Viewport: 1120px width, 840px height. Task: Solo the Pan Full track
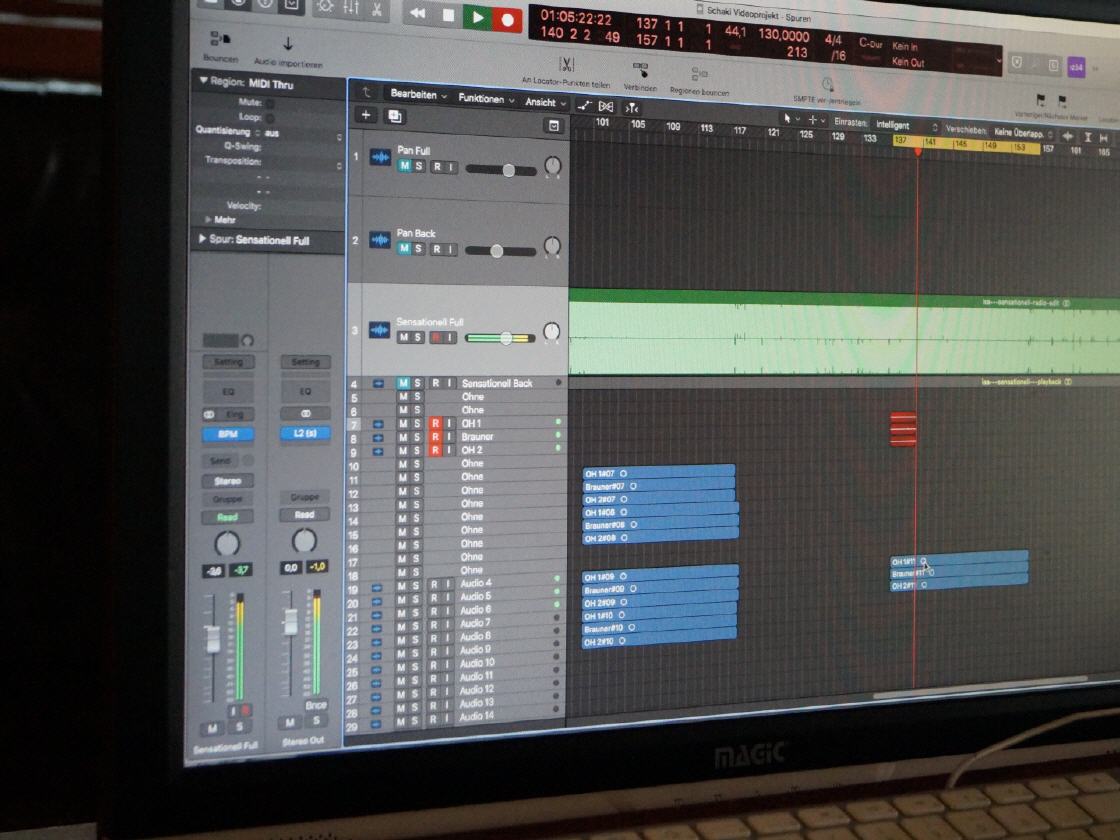(419, 166)
